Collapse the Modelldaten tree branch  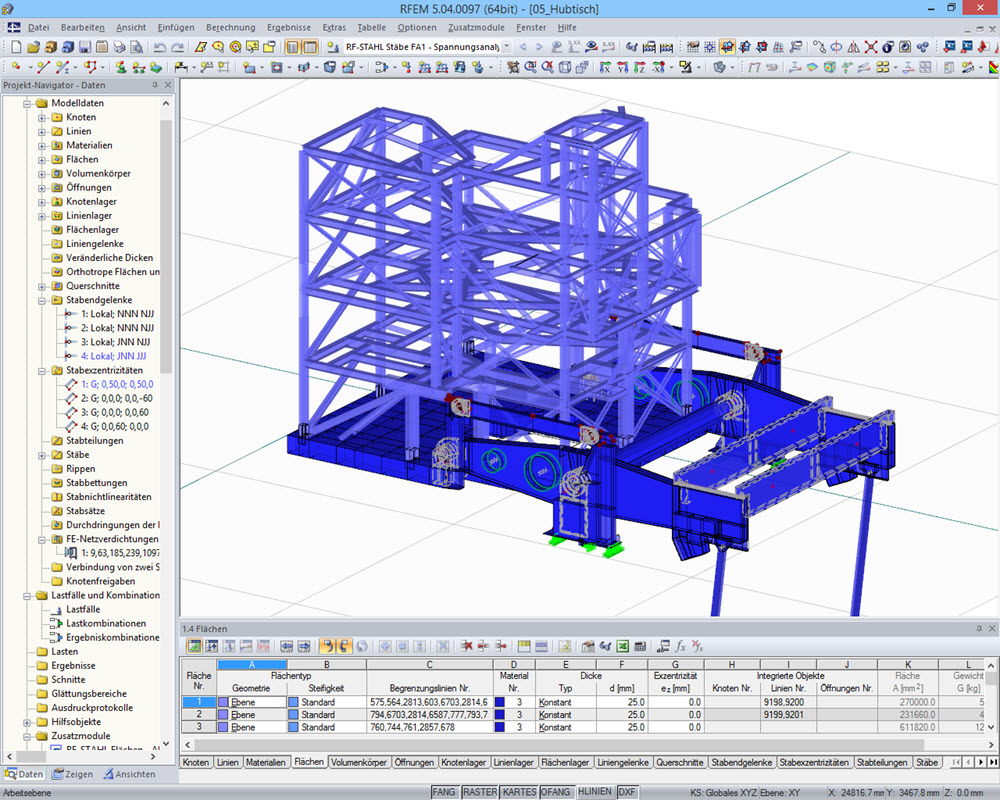click(29, 101)
